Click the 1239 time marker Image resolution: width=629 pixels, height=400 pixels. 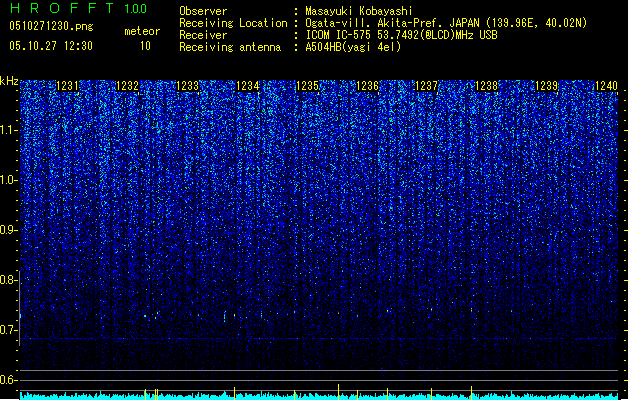tap(547, 86)
